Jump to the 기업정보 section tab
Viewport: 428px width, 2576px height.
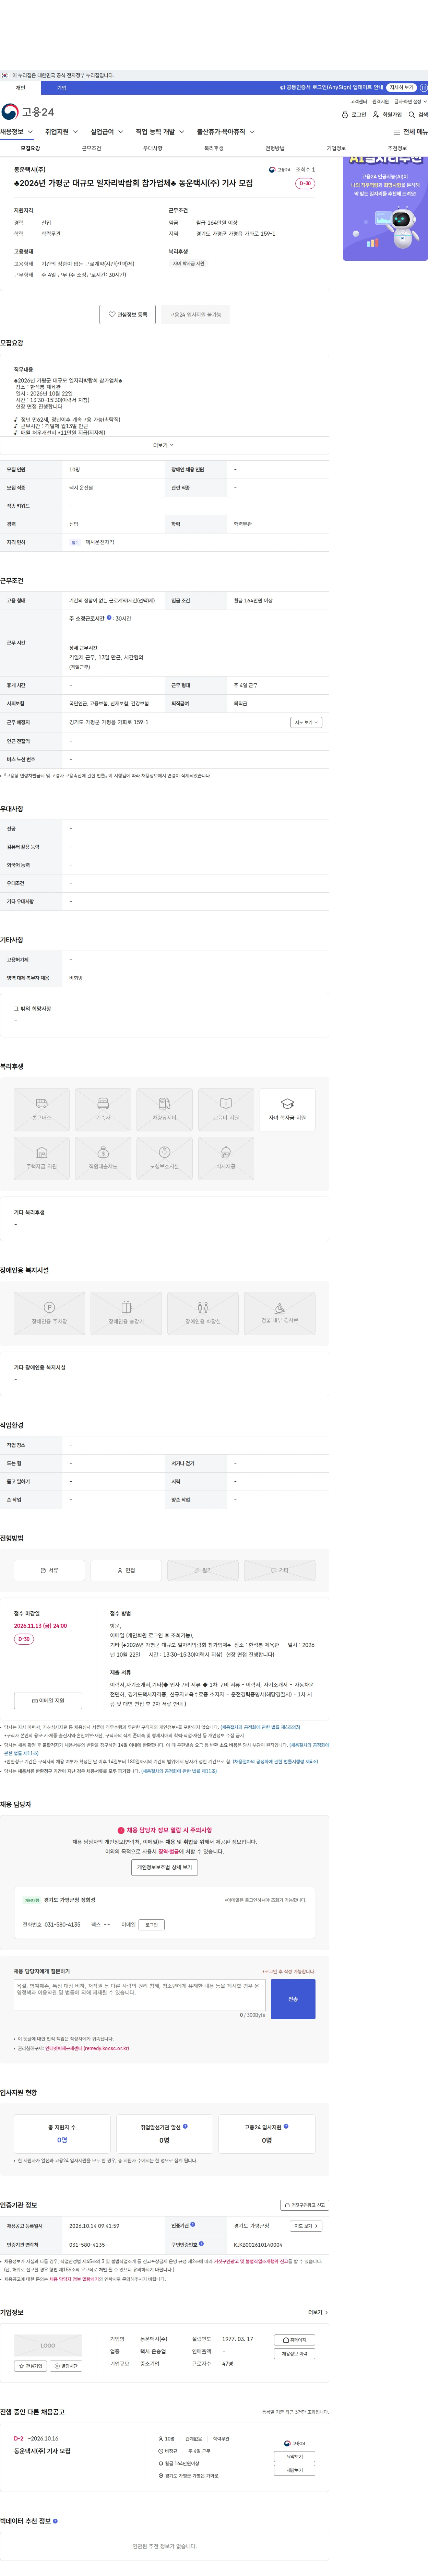coord(336,148)
